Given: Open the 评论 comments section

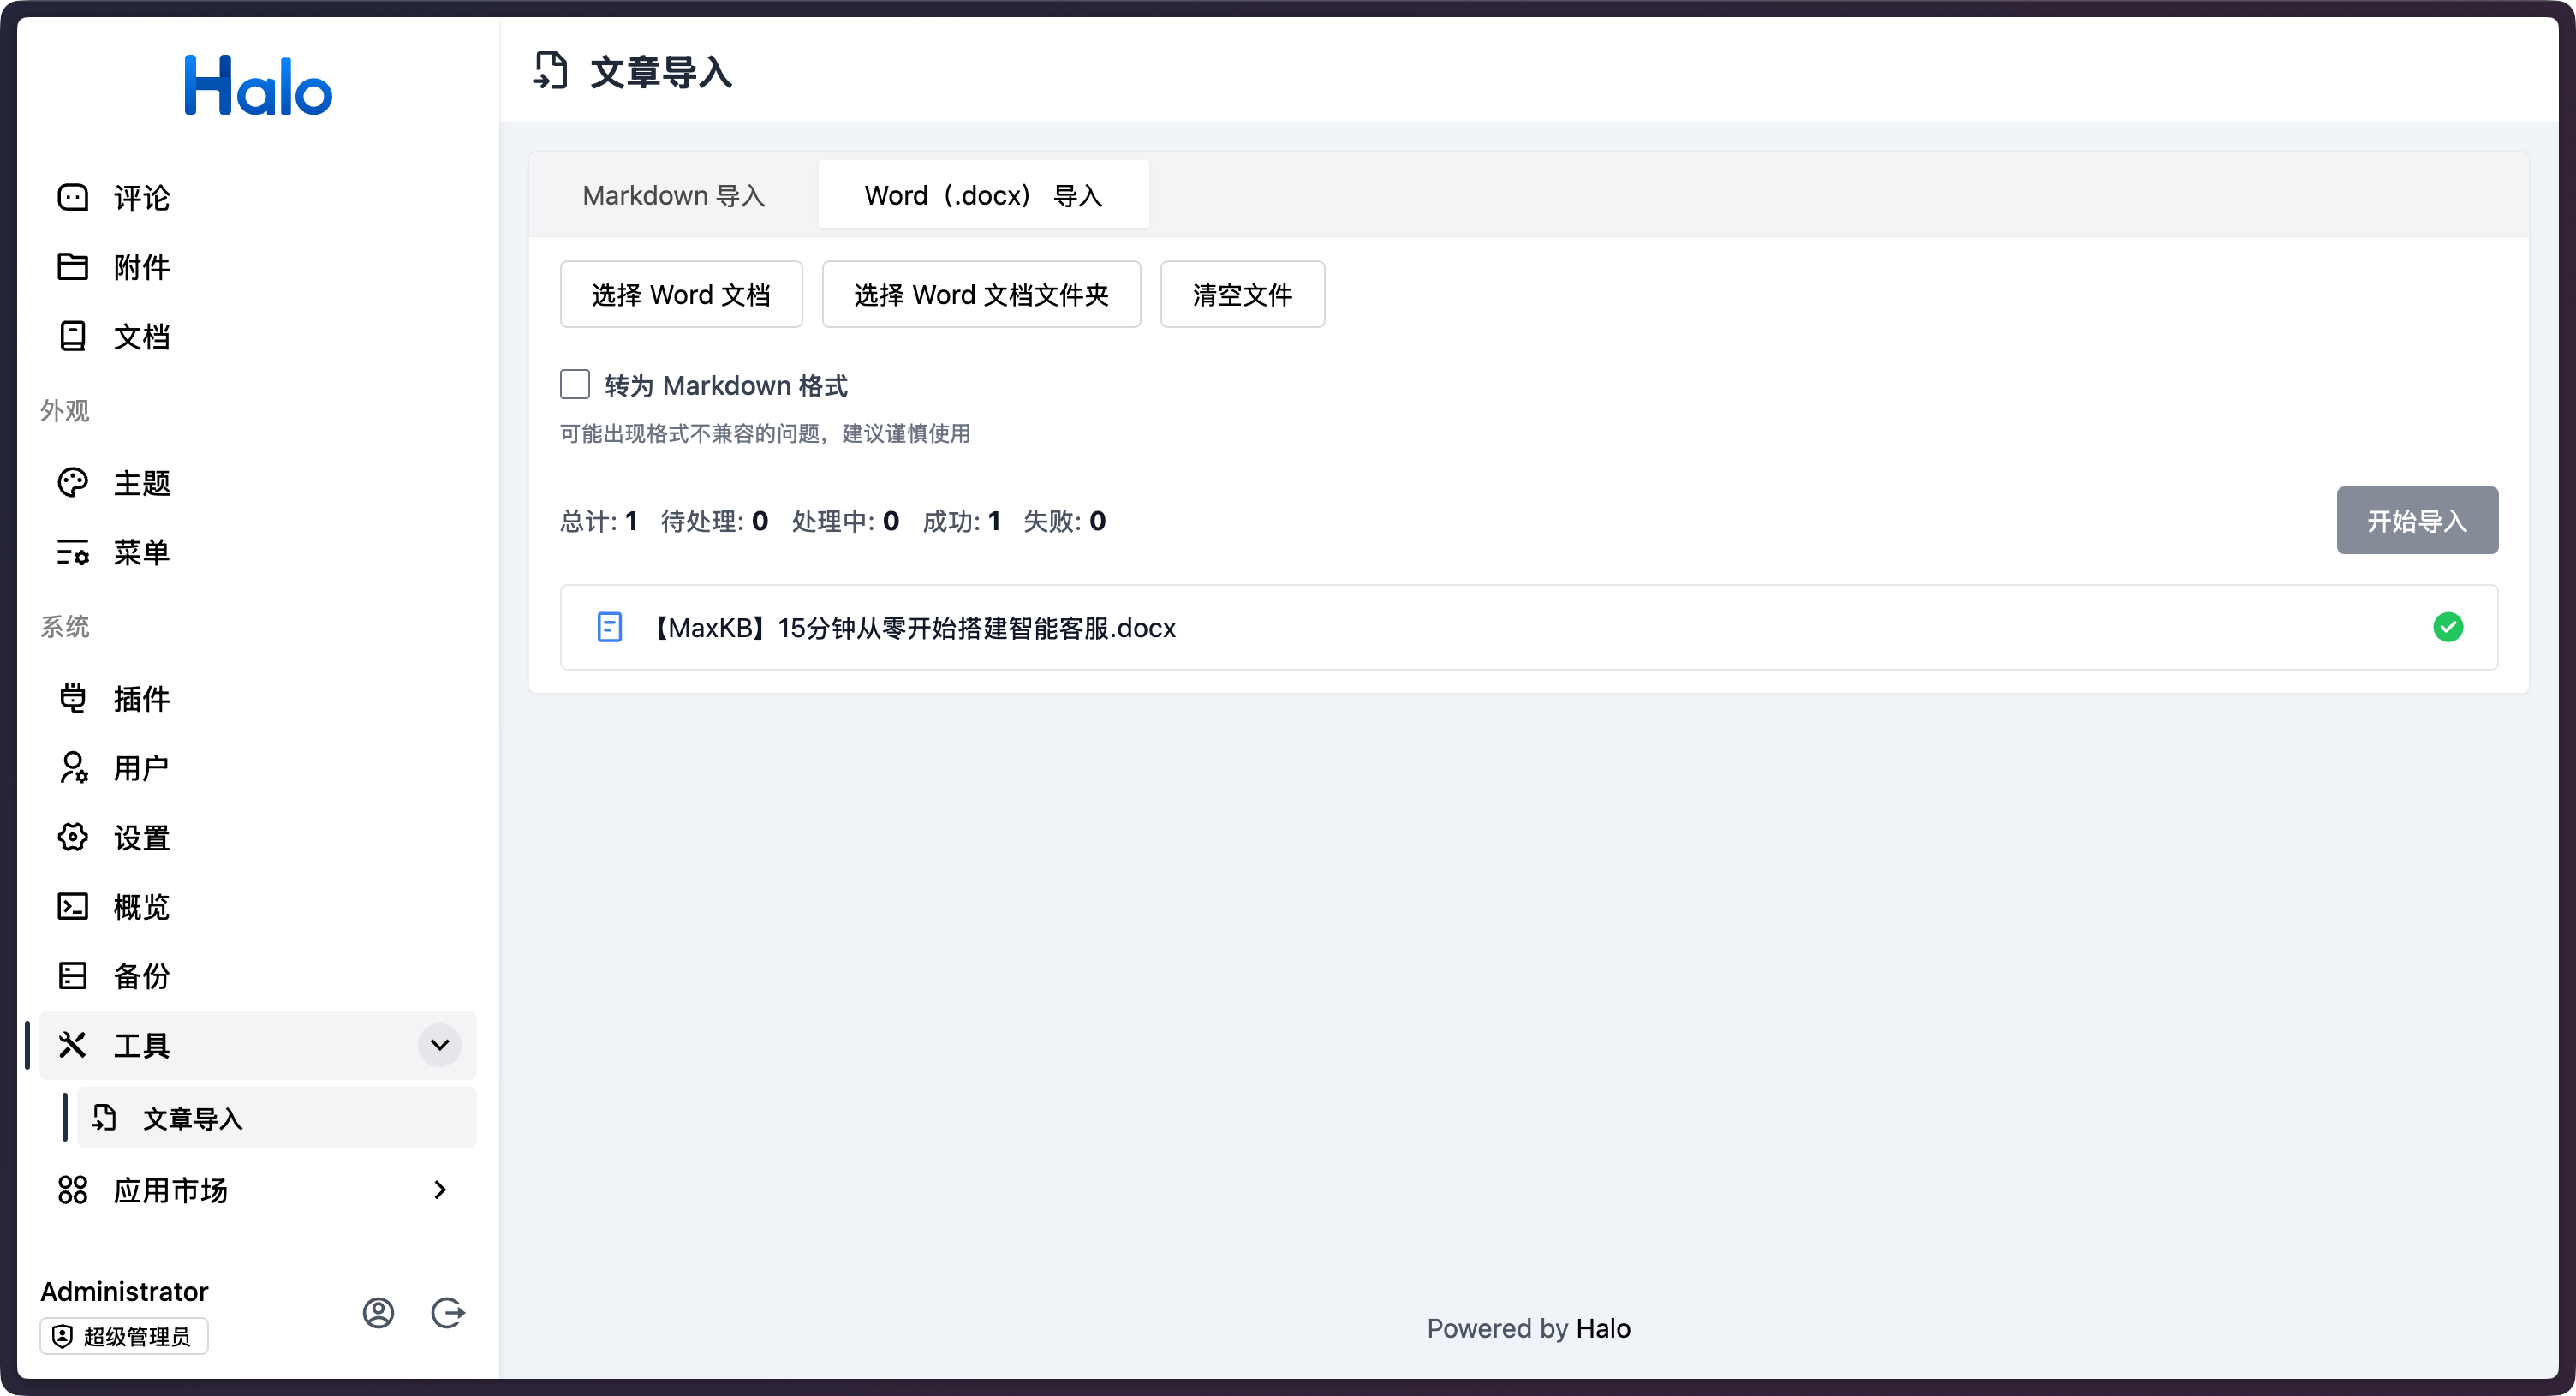Looking at the screenshot, I should click(141, 198).
